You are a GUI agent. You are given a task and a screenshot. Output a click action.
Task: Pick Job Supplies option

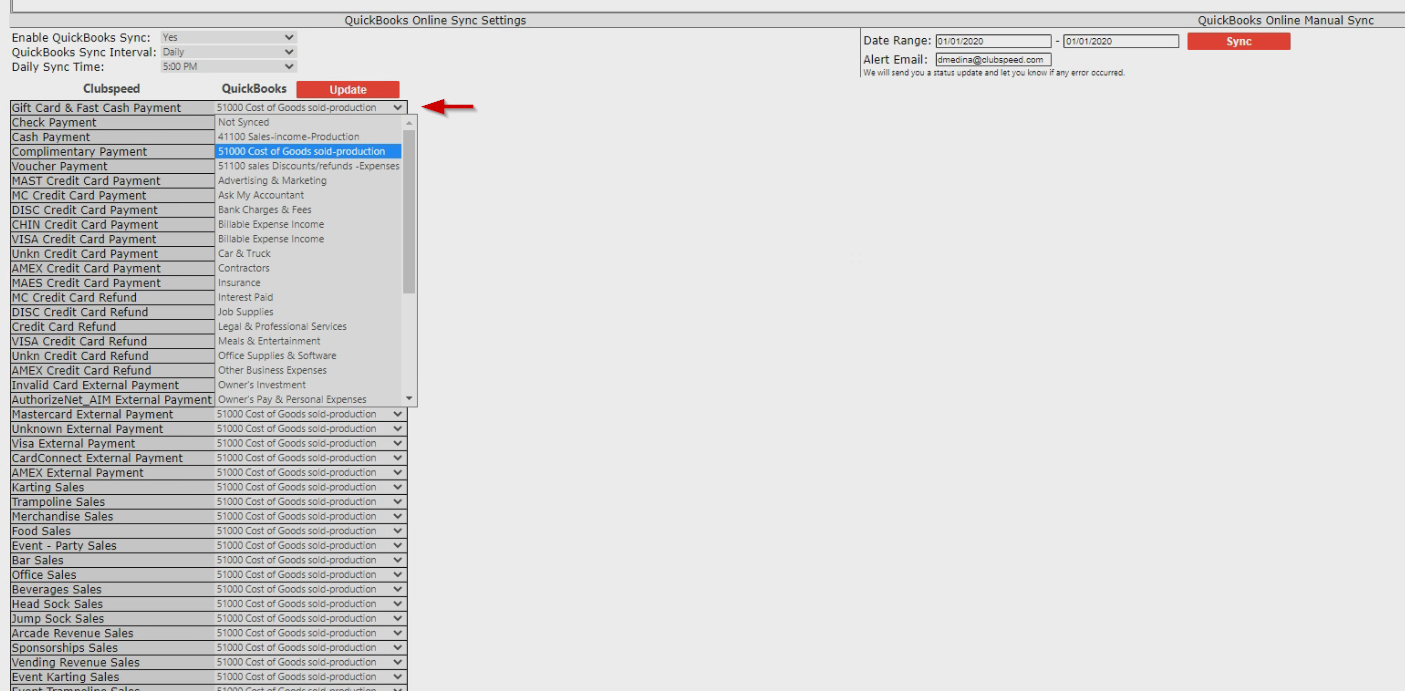coord(309,312)
